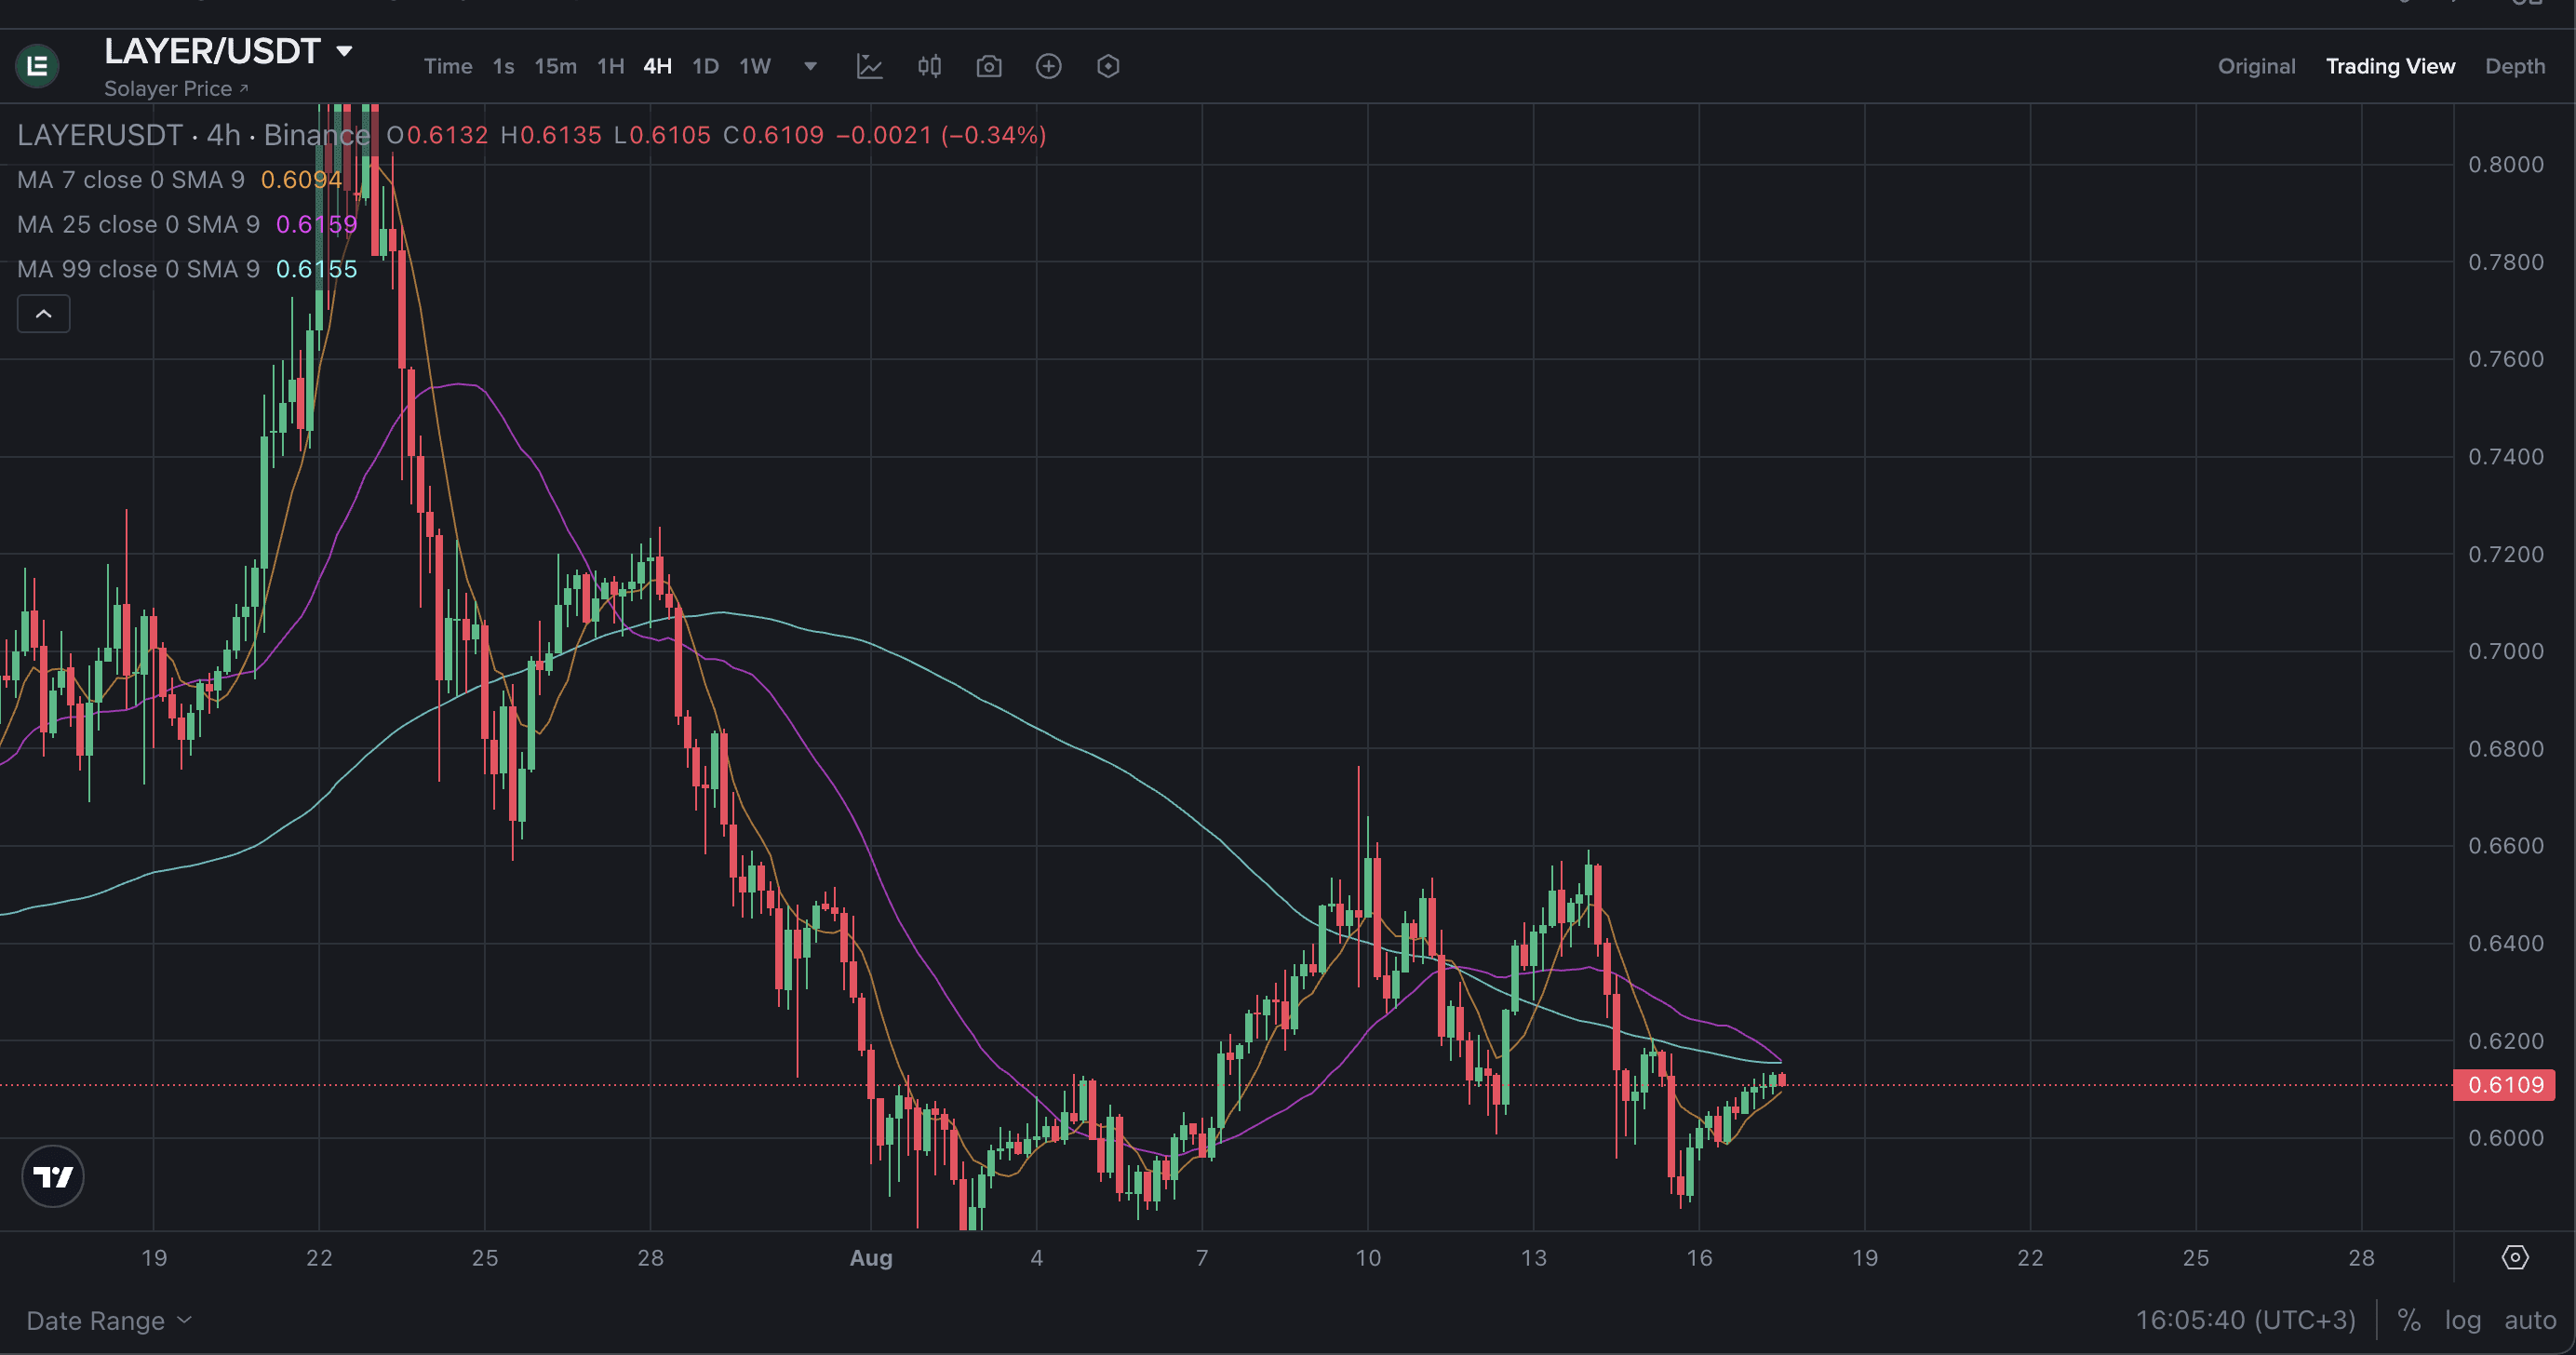The height and width of the screenshot is (1355, 2576).
Task: Click the 16:05:40 (UTC+3) timezone button
Action: [x=2245, y=1320]
